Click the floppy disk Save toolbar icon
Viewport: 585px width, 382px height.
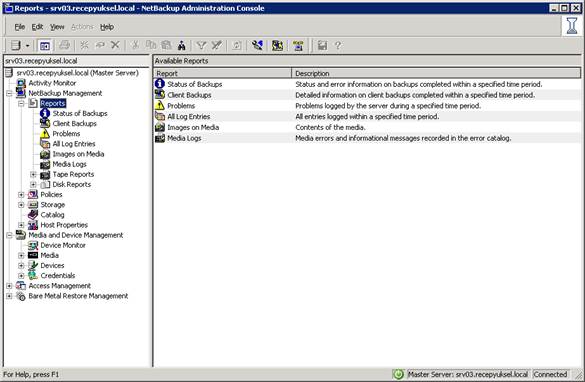(x=322, y=46)
